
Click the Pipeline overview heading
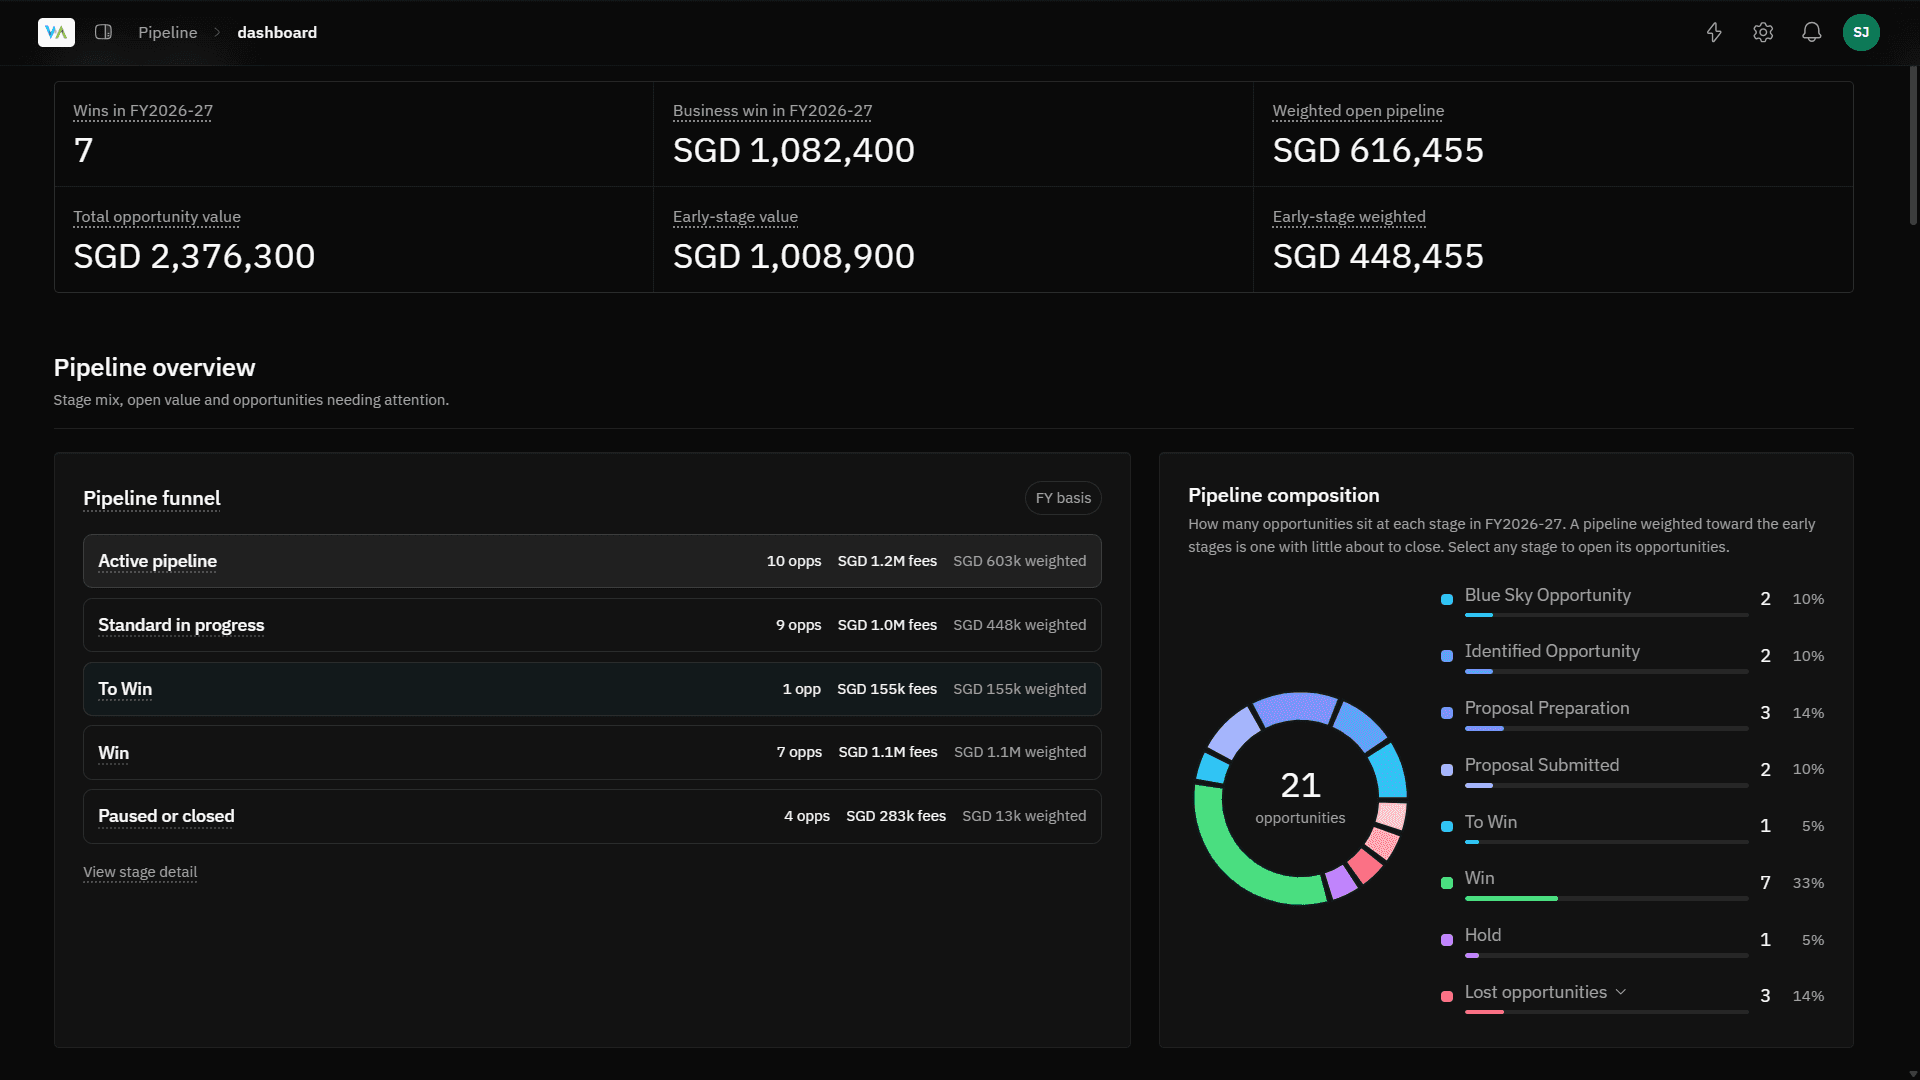coord(154,367)
